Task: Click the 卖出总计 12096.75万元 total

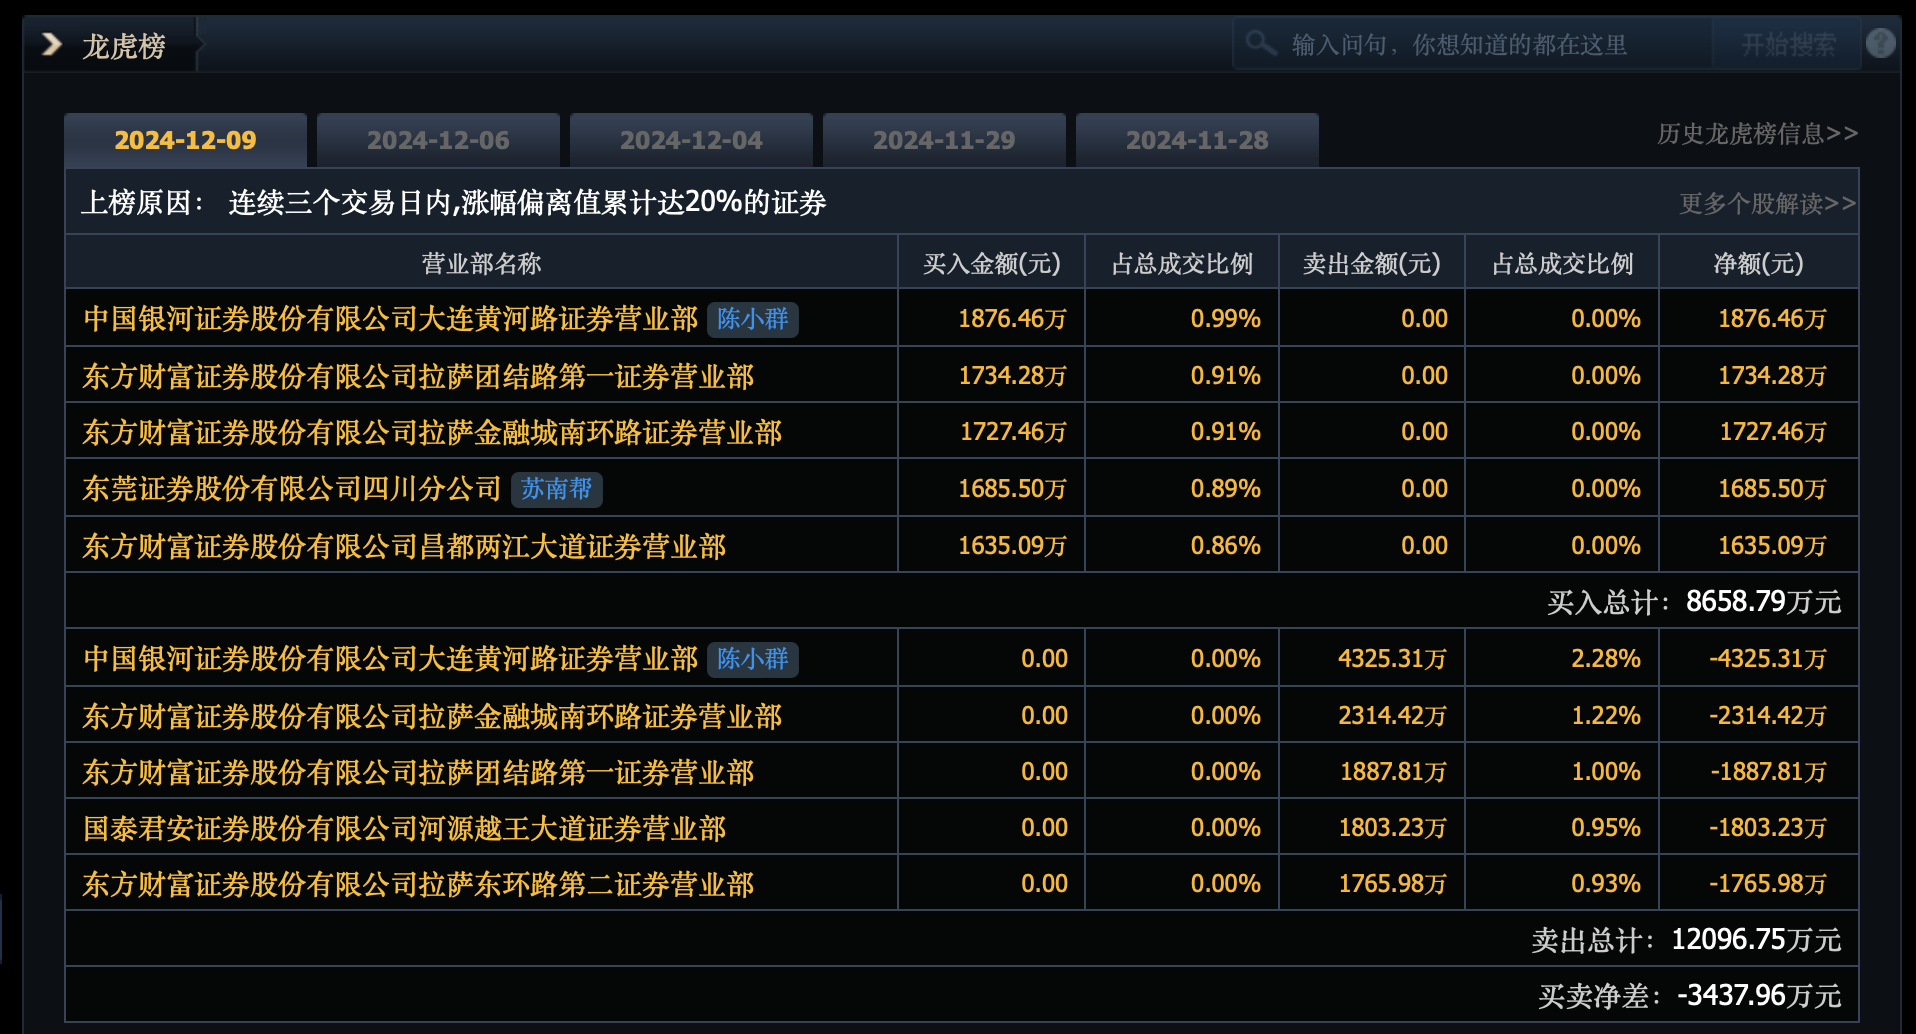Action: tap(1686, 940)
